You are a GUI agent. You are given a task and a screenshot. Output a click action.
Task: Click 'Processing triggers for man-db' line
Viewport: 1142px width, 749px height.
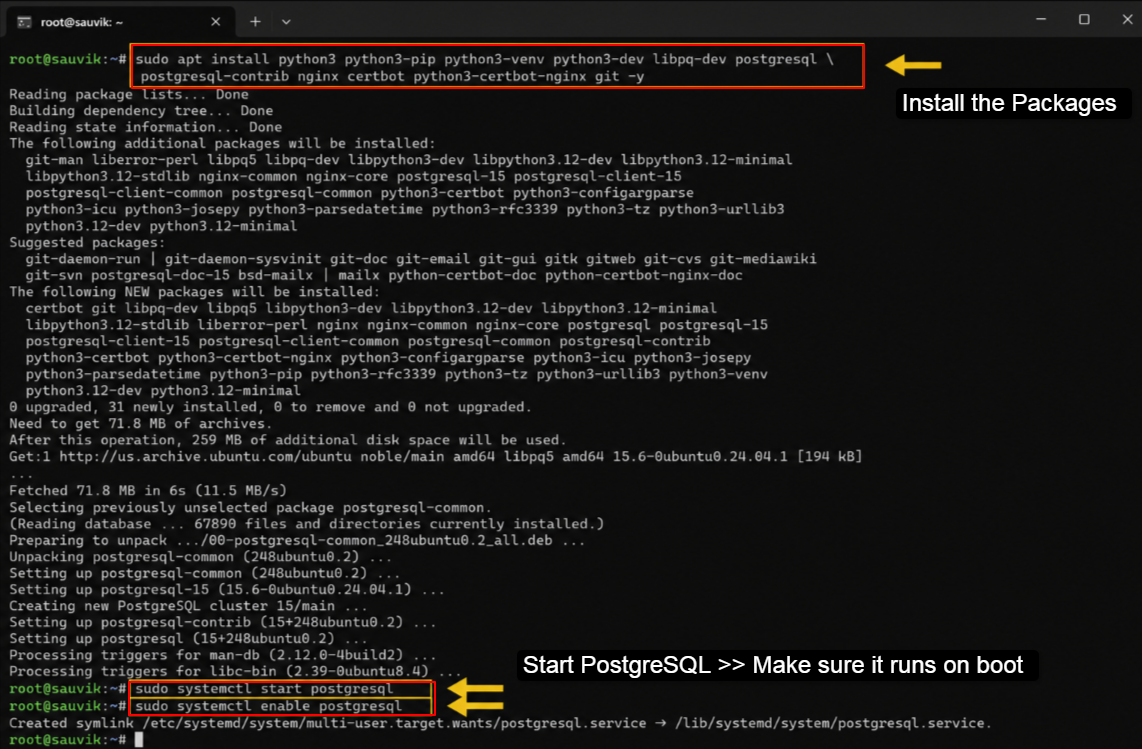point(222,655)
